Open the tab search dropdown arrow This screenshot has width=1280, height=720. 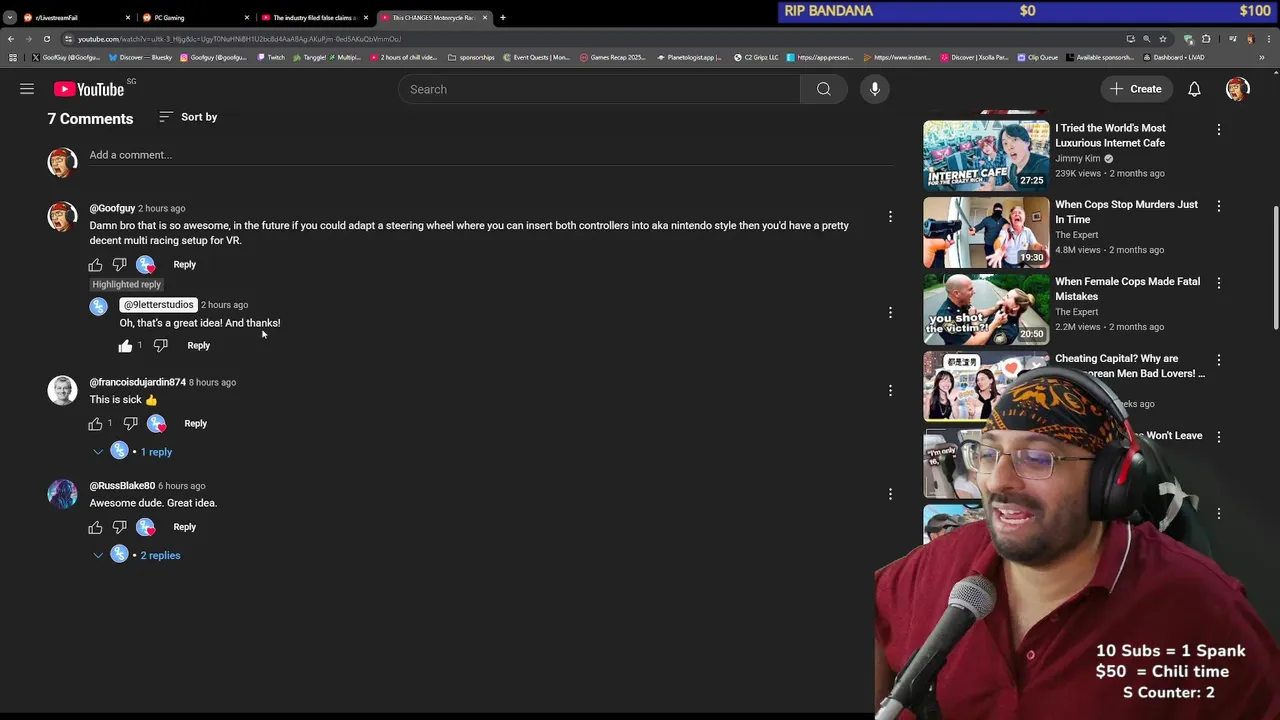[x=10, y=17]
